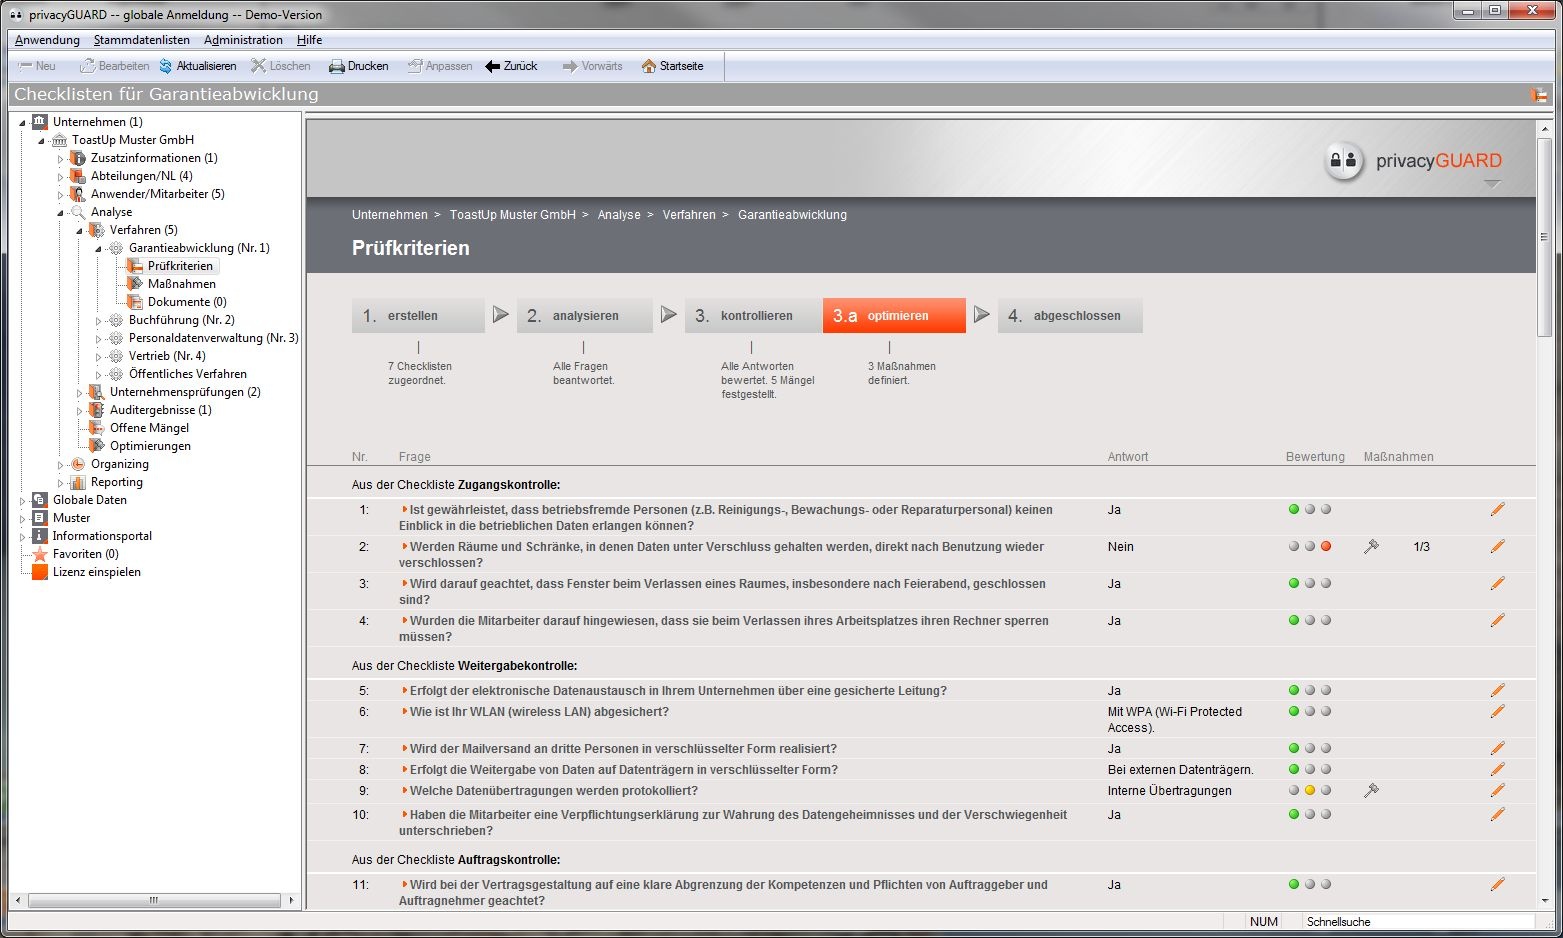Screen dimensions: 1563x938
Task: Click the edit pencil for question 6
Action: [x=1497, y=712]
